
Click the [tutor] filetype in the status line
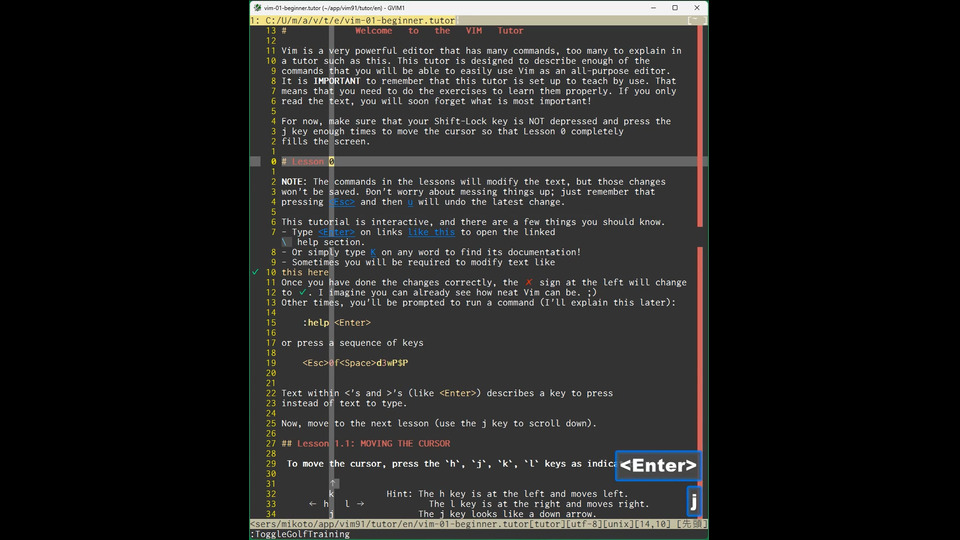[548, 524]
